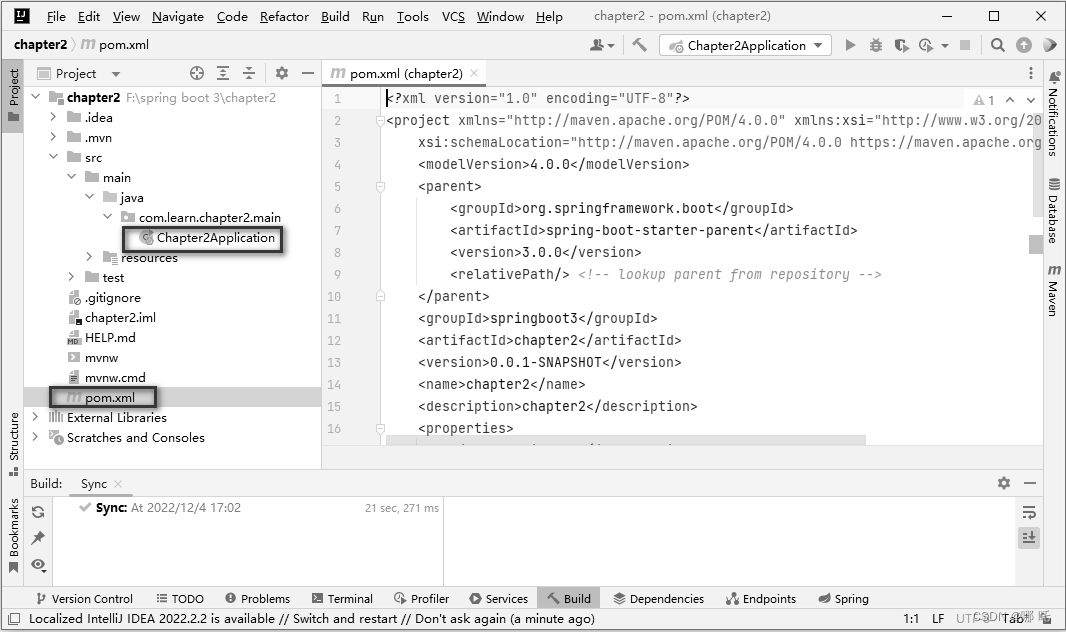Viewport: 1066px width, 632px height.
Task: Open Chapter2Application run configuration dropdown
Action: pos(745,46)
